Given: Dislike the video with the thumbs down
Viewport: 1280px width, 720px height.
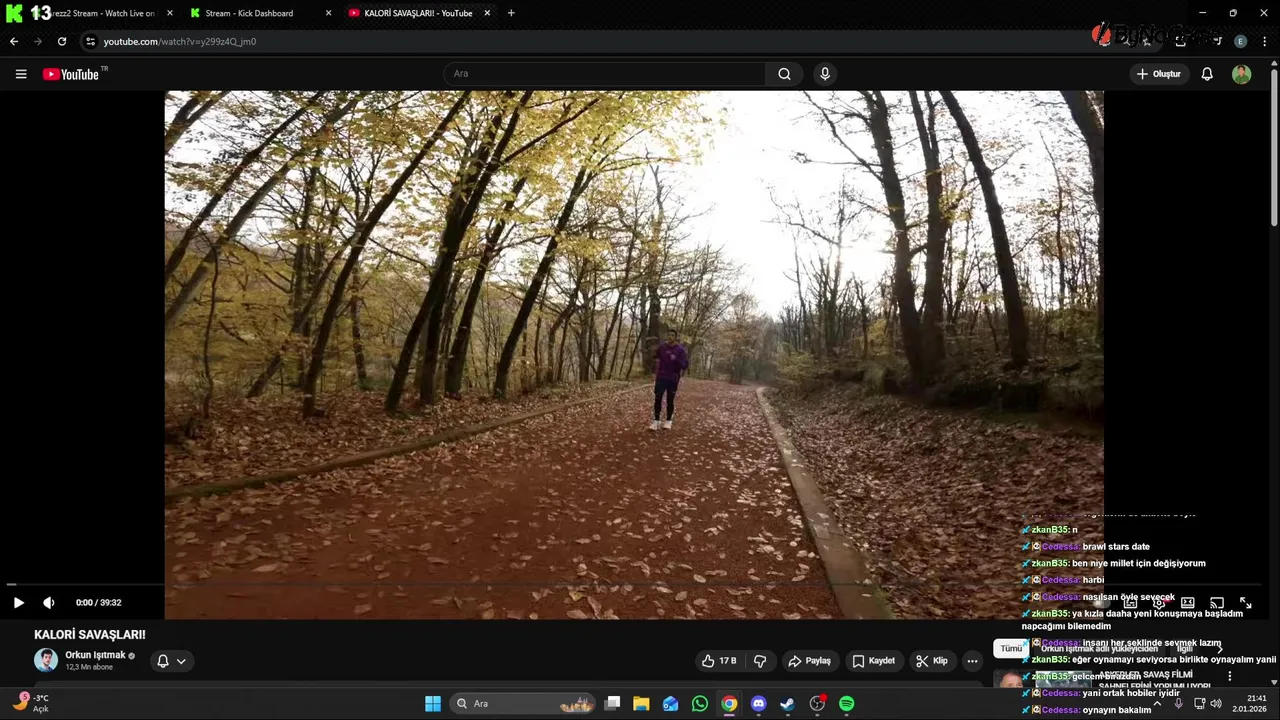Looking at the screenshot, I should [760, 661].
